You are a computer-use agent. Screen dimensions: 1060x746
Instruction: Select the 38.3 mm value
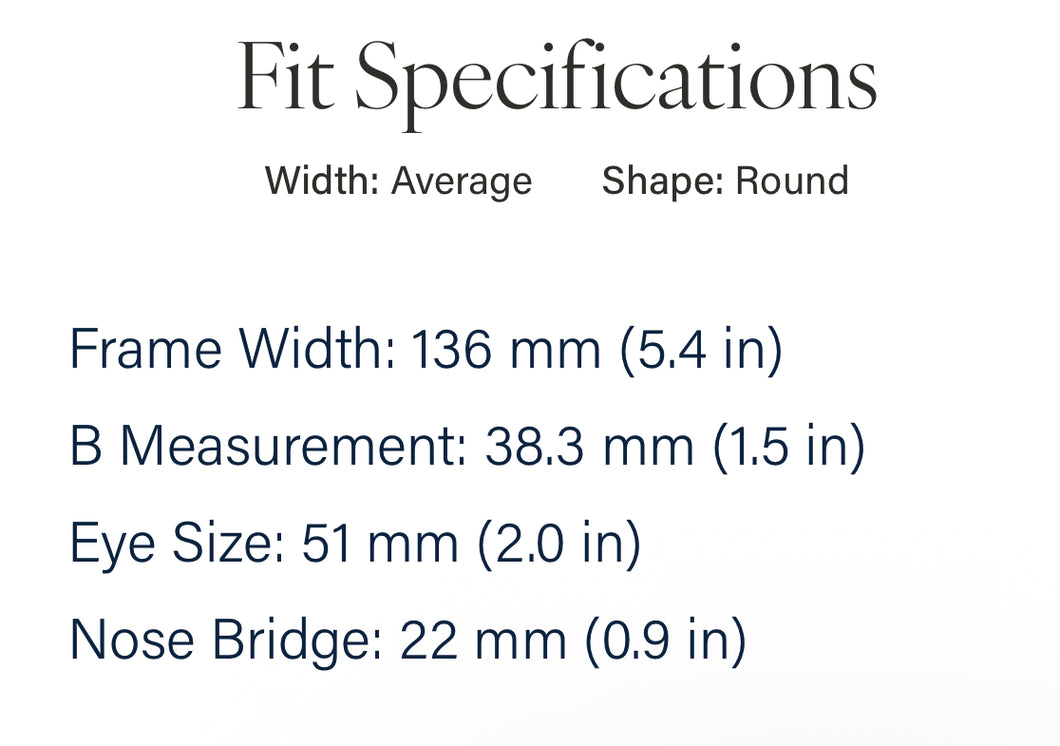pos(589,446)
